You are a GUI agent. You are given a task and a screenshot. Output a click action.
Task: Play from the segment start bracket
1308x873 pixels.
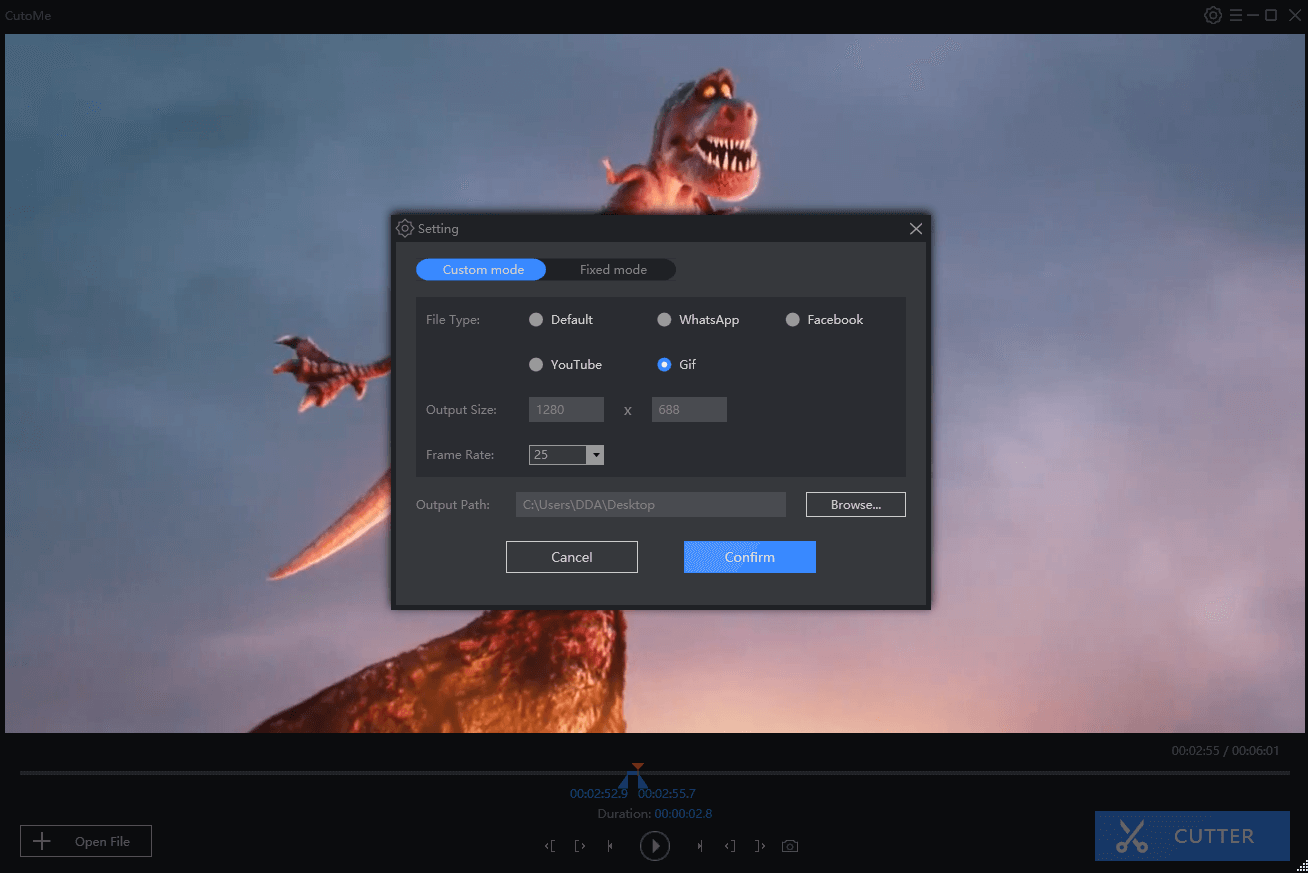(x=580, y=846)
